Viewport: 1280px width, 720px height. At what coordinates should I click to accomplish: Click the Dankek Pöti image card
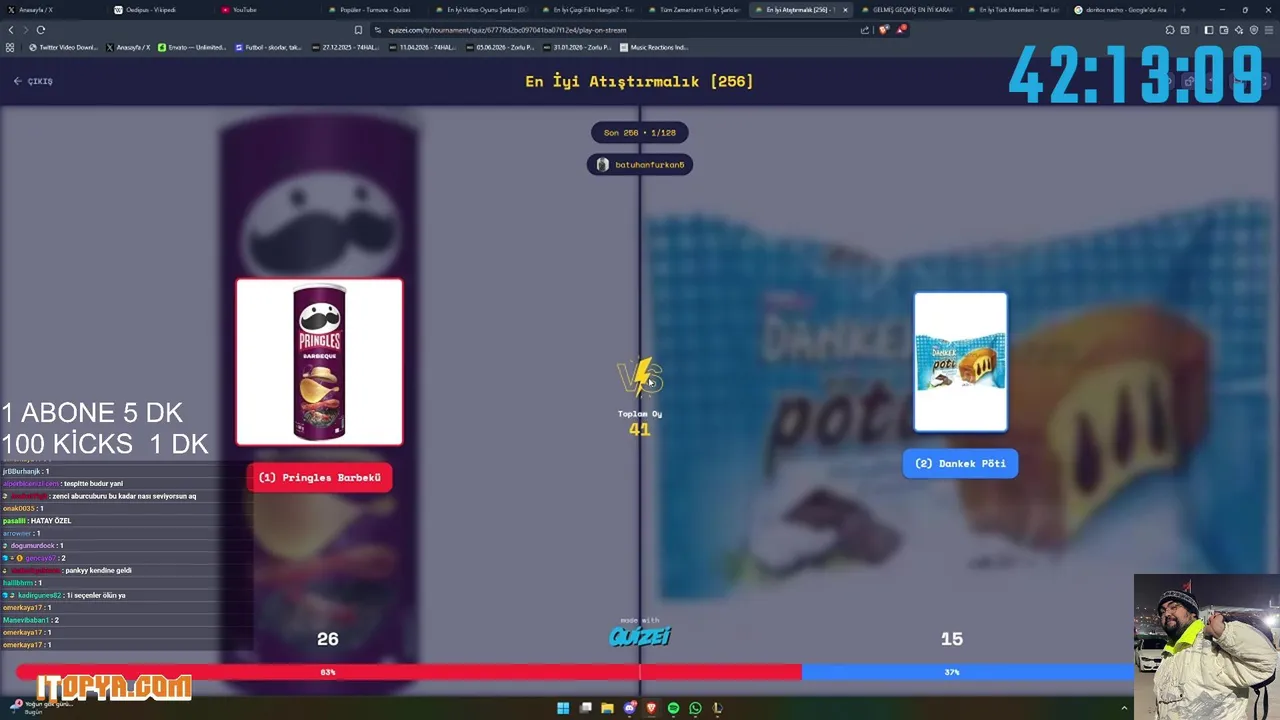960,362
